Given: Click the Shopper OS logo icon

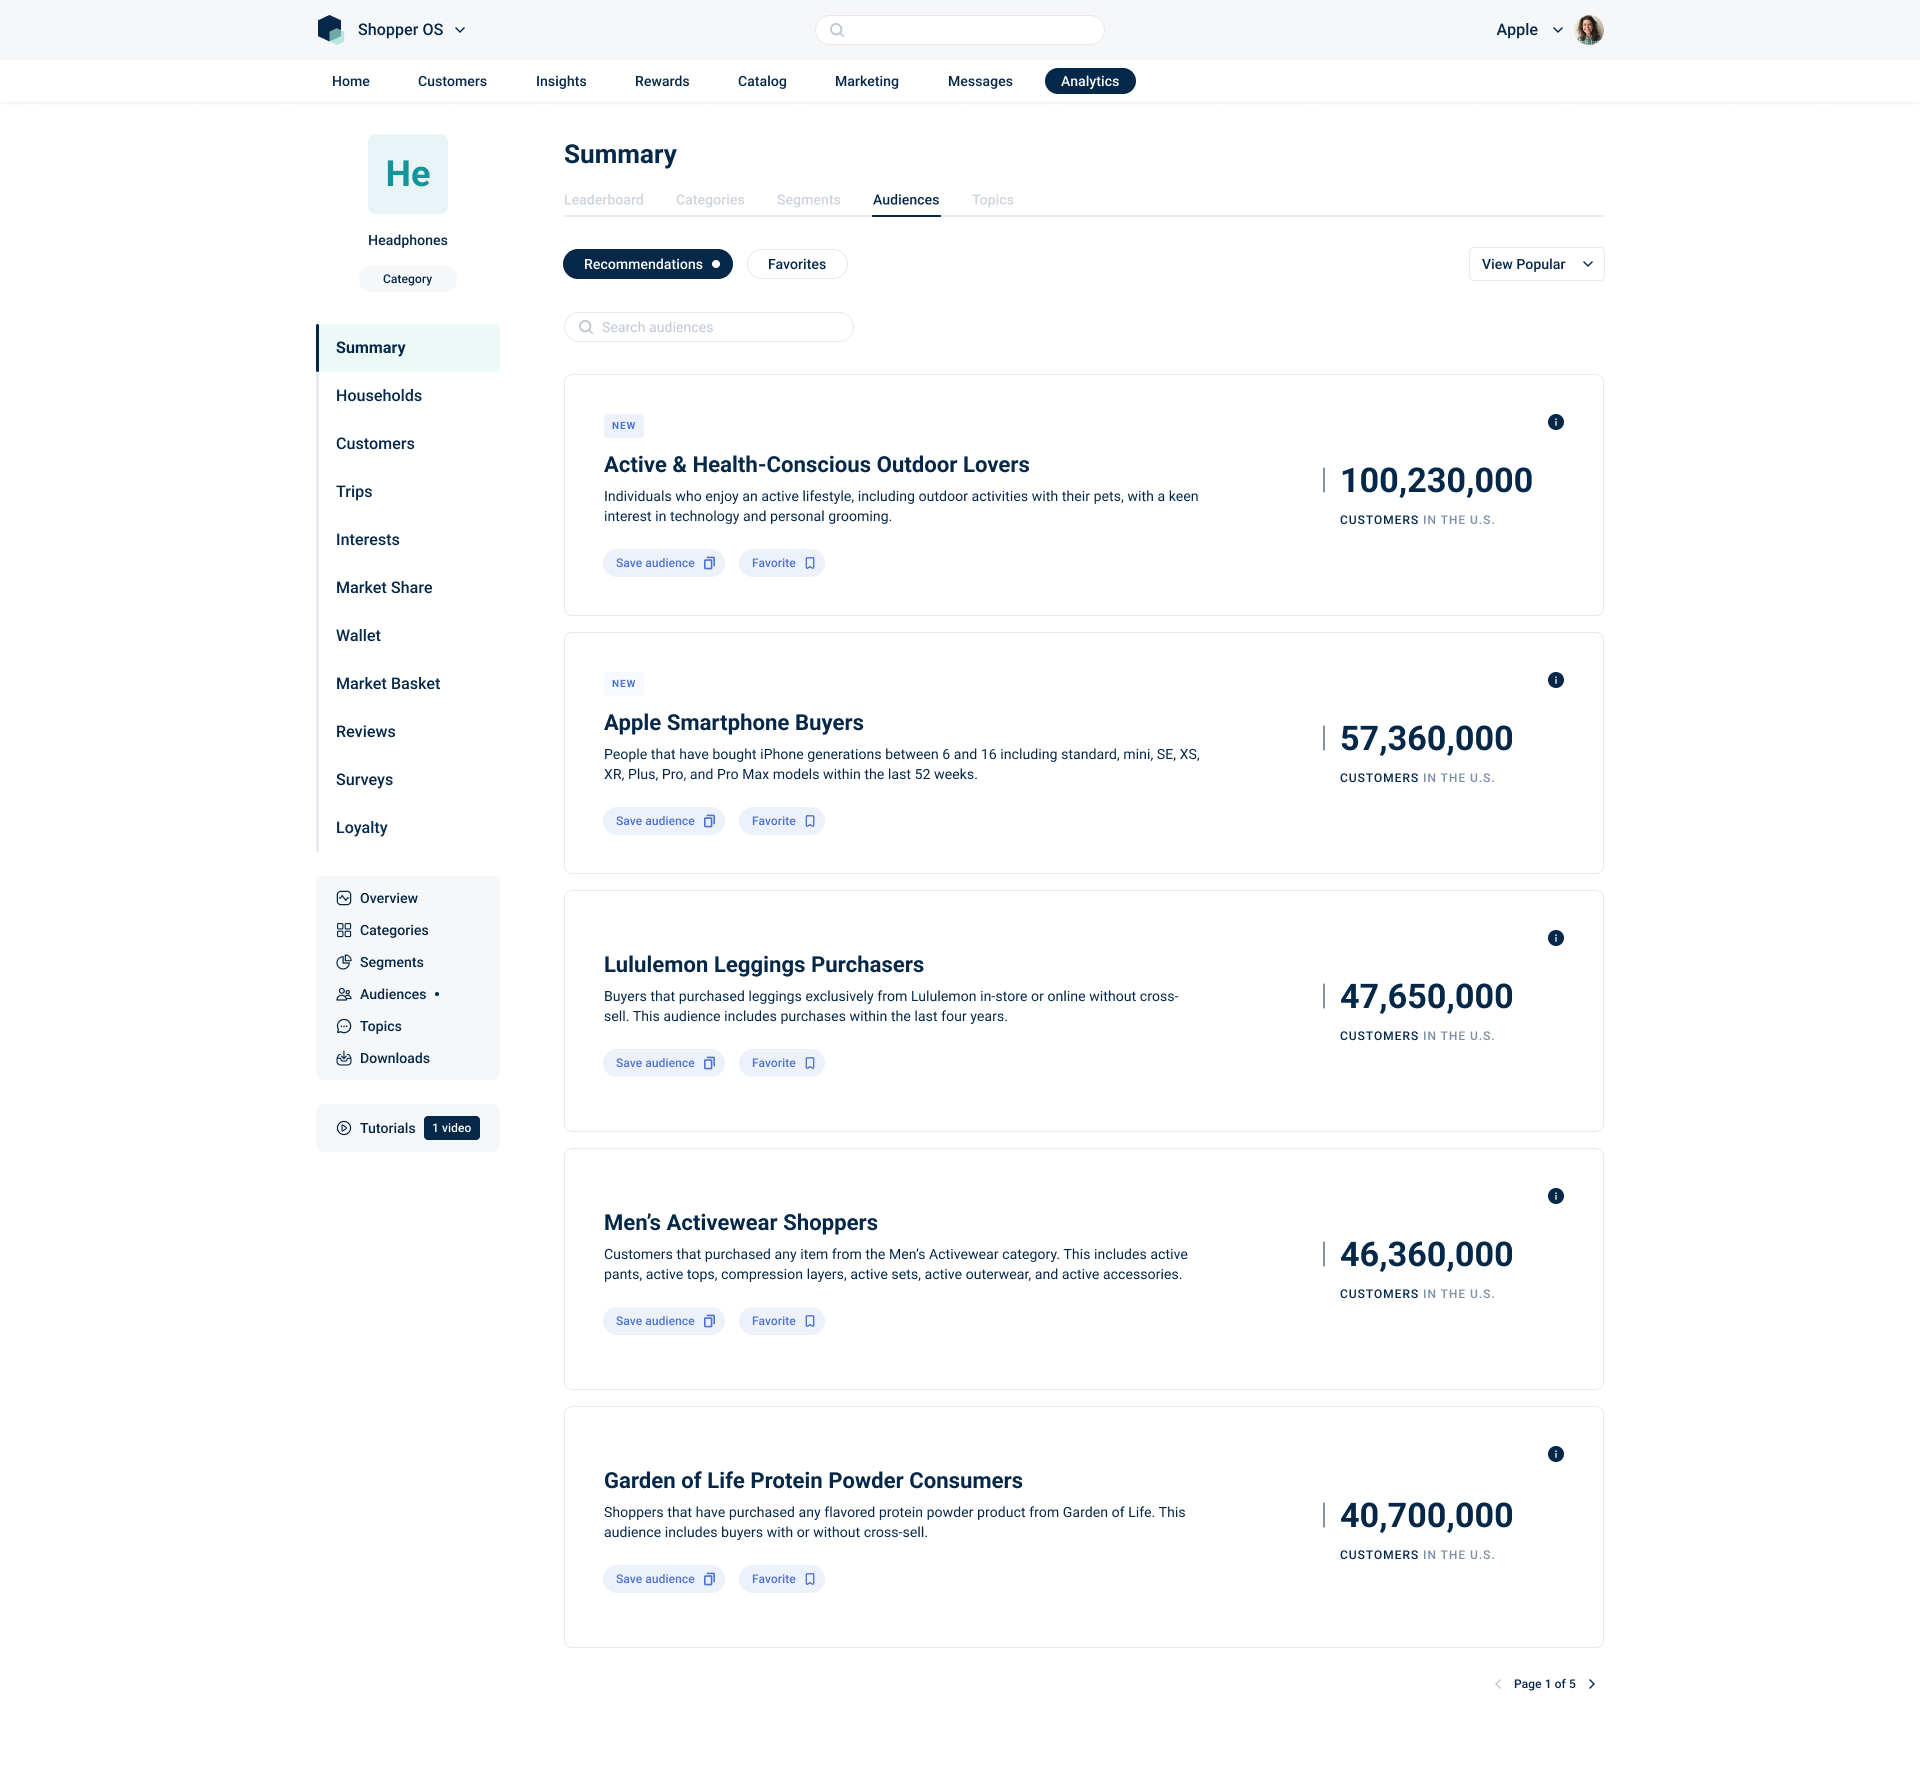Looking at the screenshot, I should point(330,29).
